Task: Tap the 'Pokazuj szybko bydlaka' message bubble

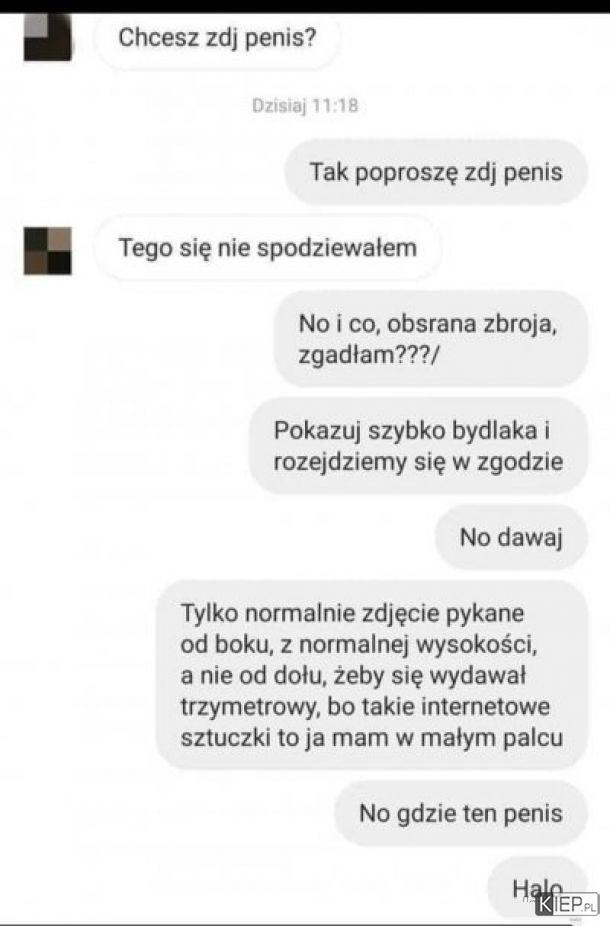Action: 419,446
